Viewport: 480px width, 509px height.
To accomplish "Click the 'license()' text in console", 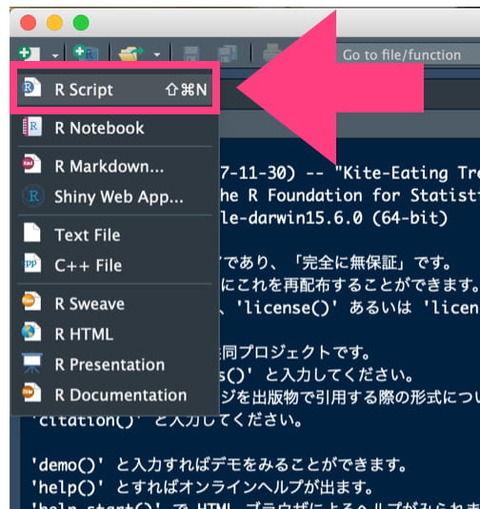I will tap(287, 307).
